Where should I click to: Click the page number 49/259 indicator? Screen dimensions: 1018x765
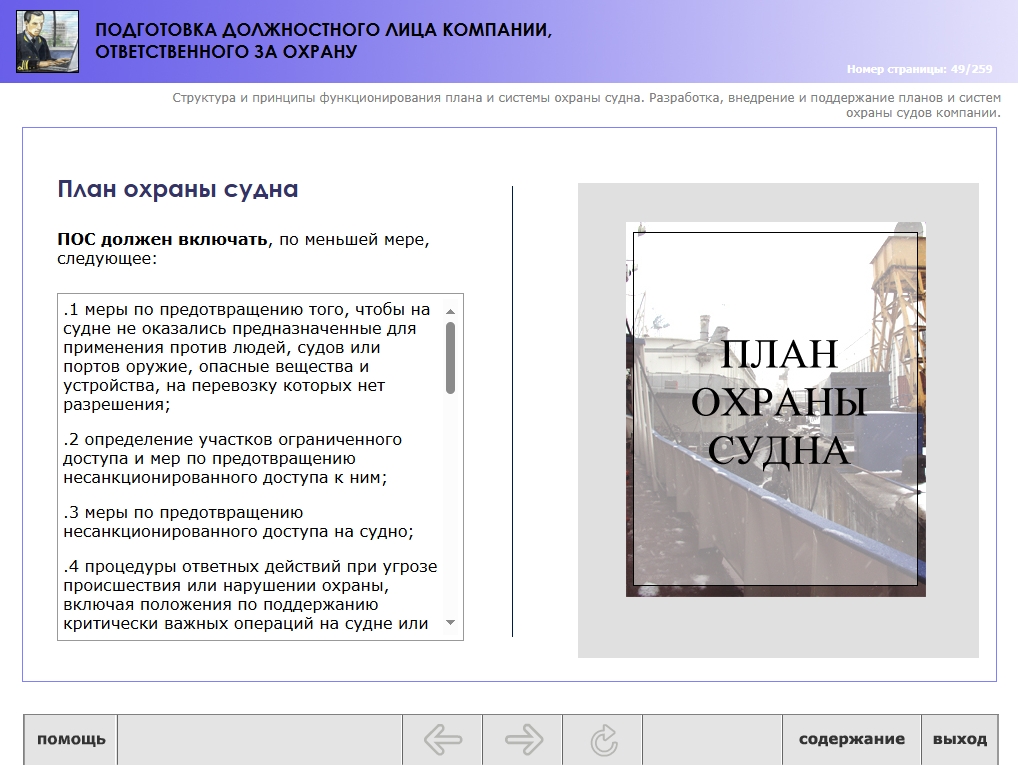[918, 69]
